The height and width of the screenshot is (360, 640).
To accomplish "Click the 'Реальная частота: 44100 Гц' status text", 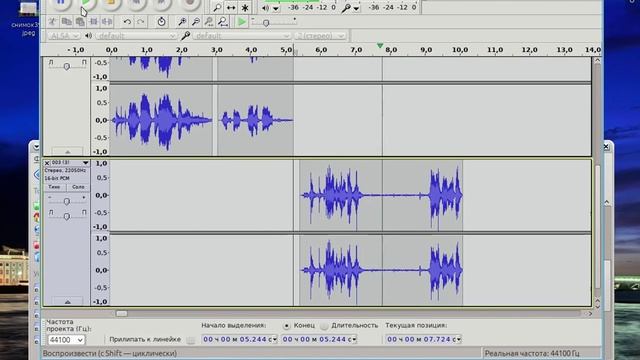I will click(532, 353).
